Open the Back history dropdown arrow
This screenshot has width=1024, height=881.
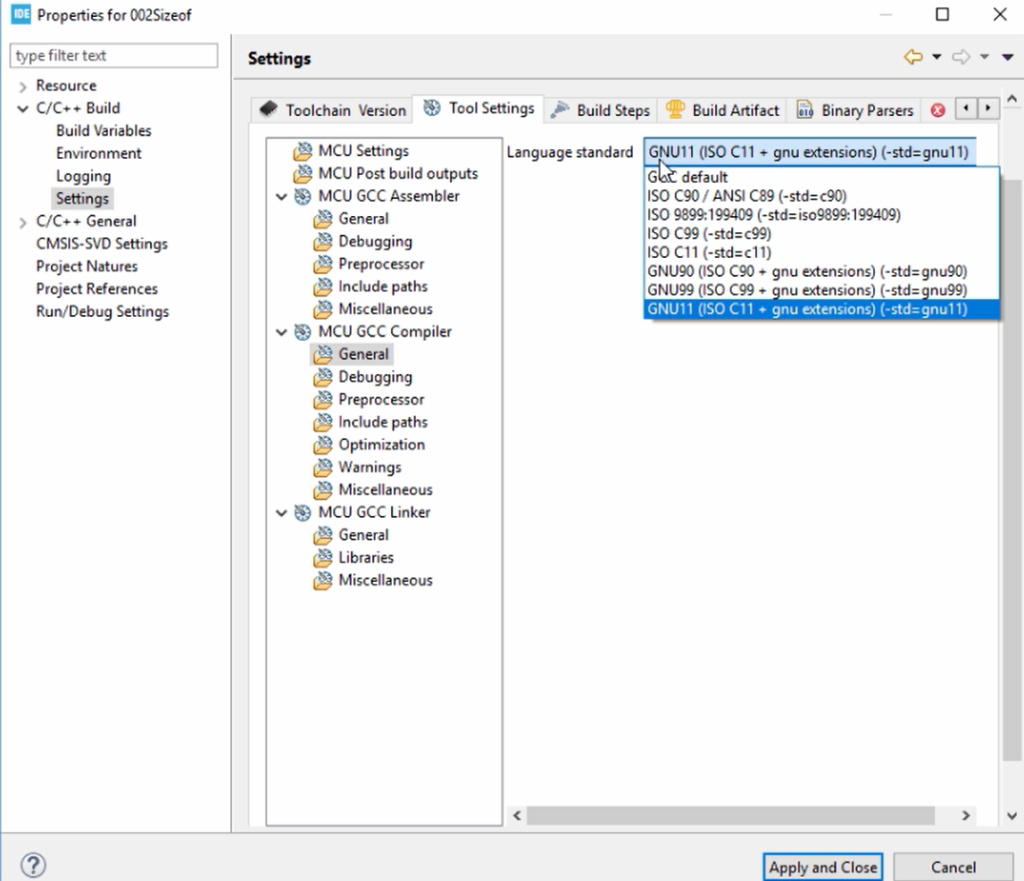pos(936,57)
